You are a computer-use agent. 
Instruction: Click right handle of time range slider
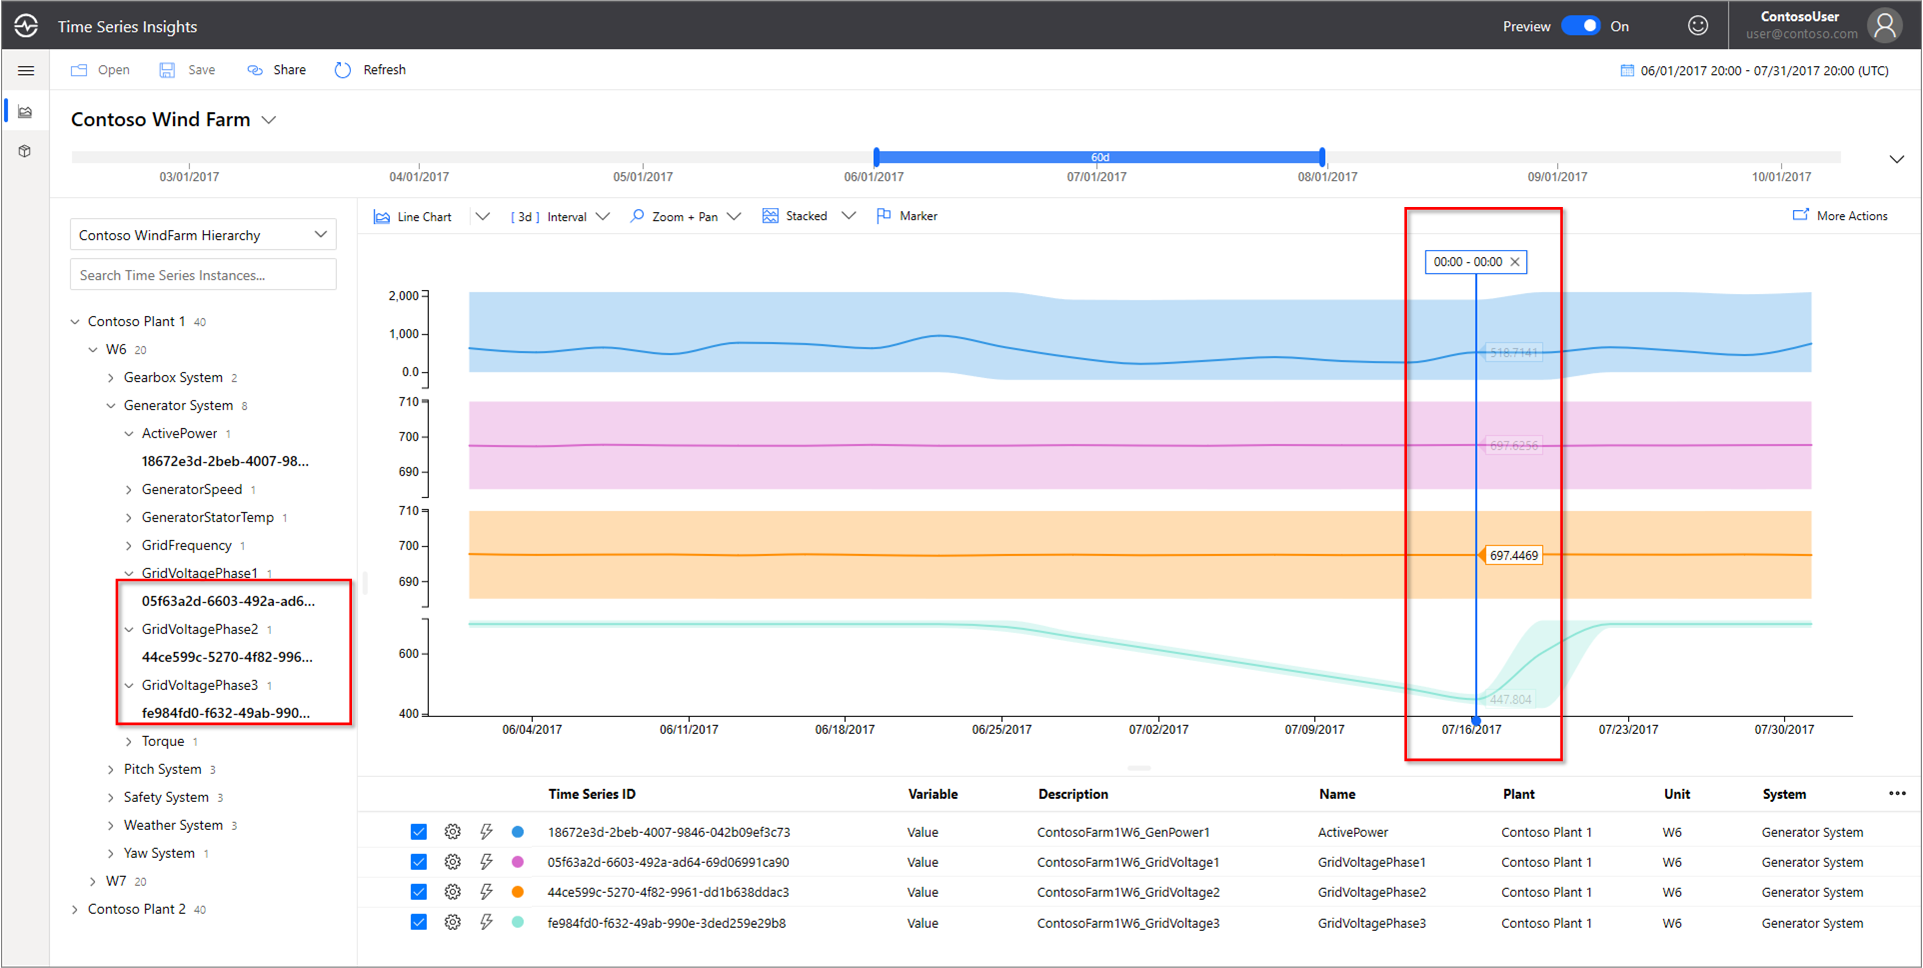1322,157
